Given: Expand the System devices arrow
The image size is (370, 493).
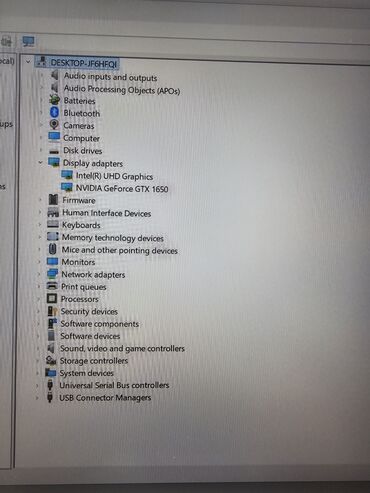Looking at the screenshot, I should (x=38, y=373).
